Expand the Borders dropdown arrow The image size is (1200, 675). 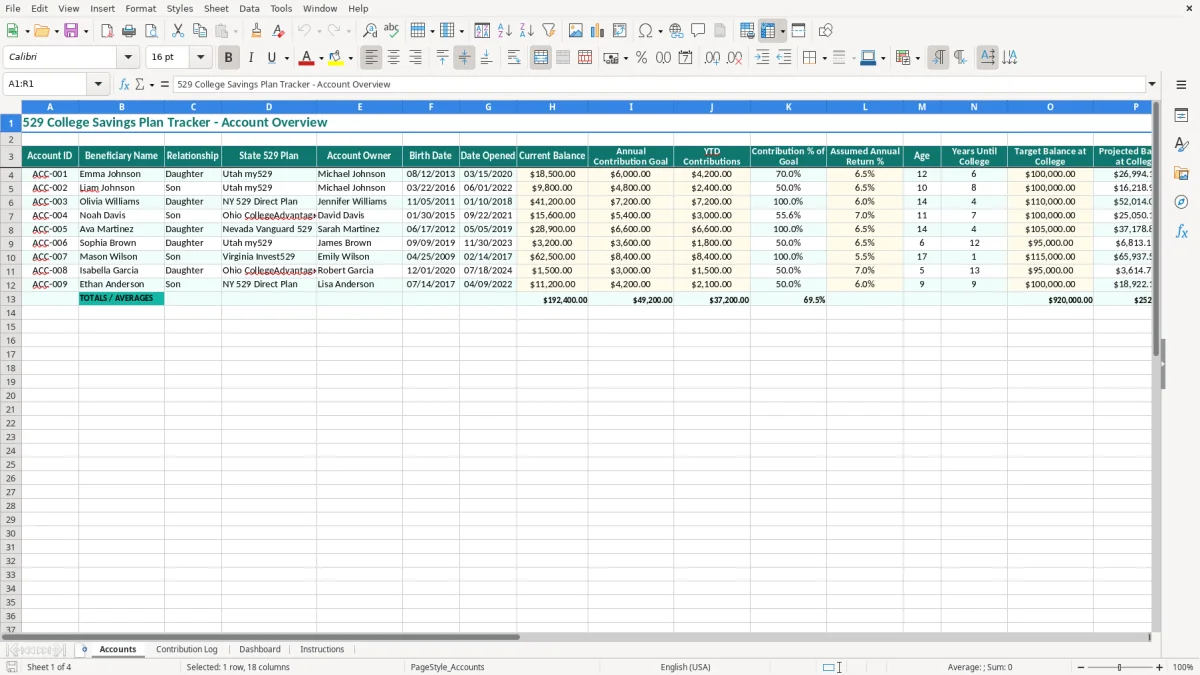point(824,58)
